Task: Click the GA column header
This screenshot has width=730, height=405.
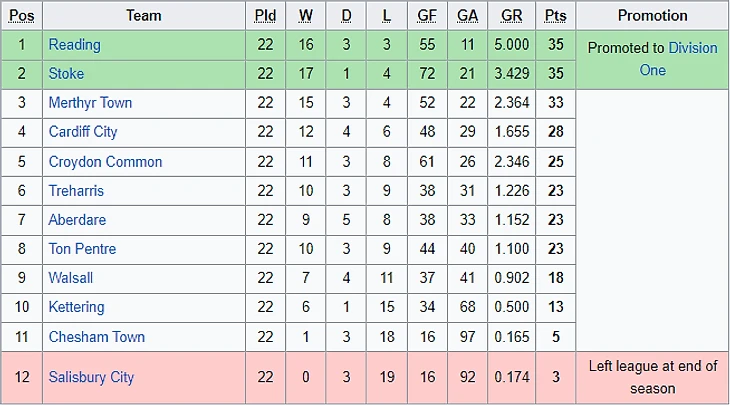Action: click(x=467, y=16)
